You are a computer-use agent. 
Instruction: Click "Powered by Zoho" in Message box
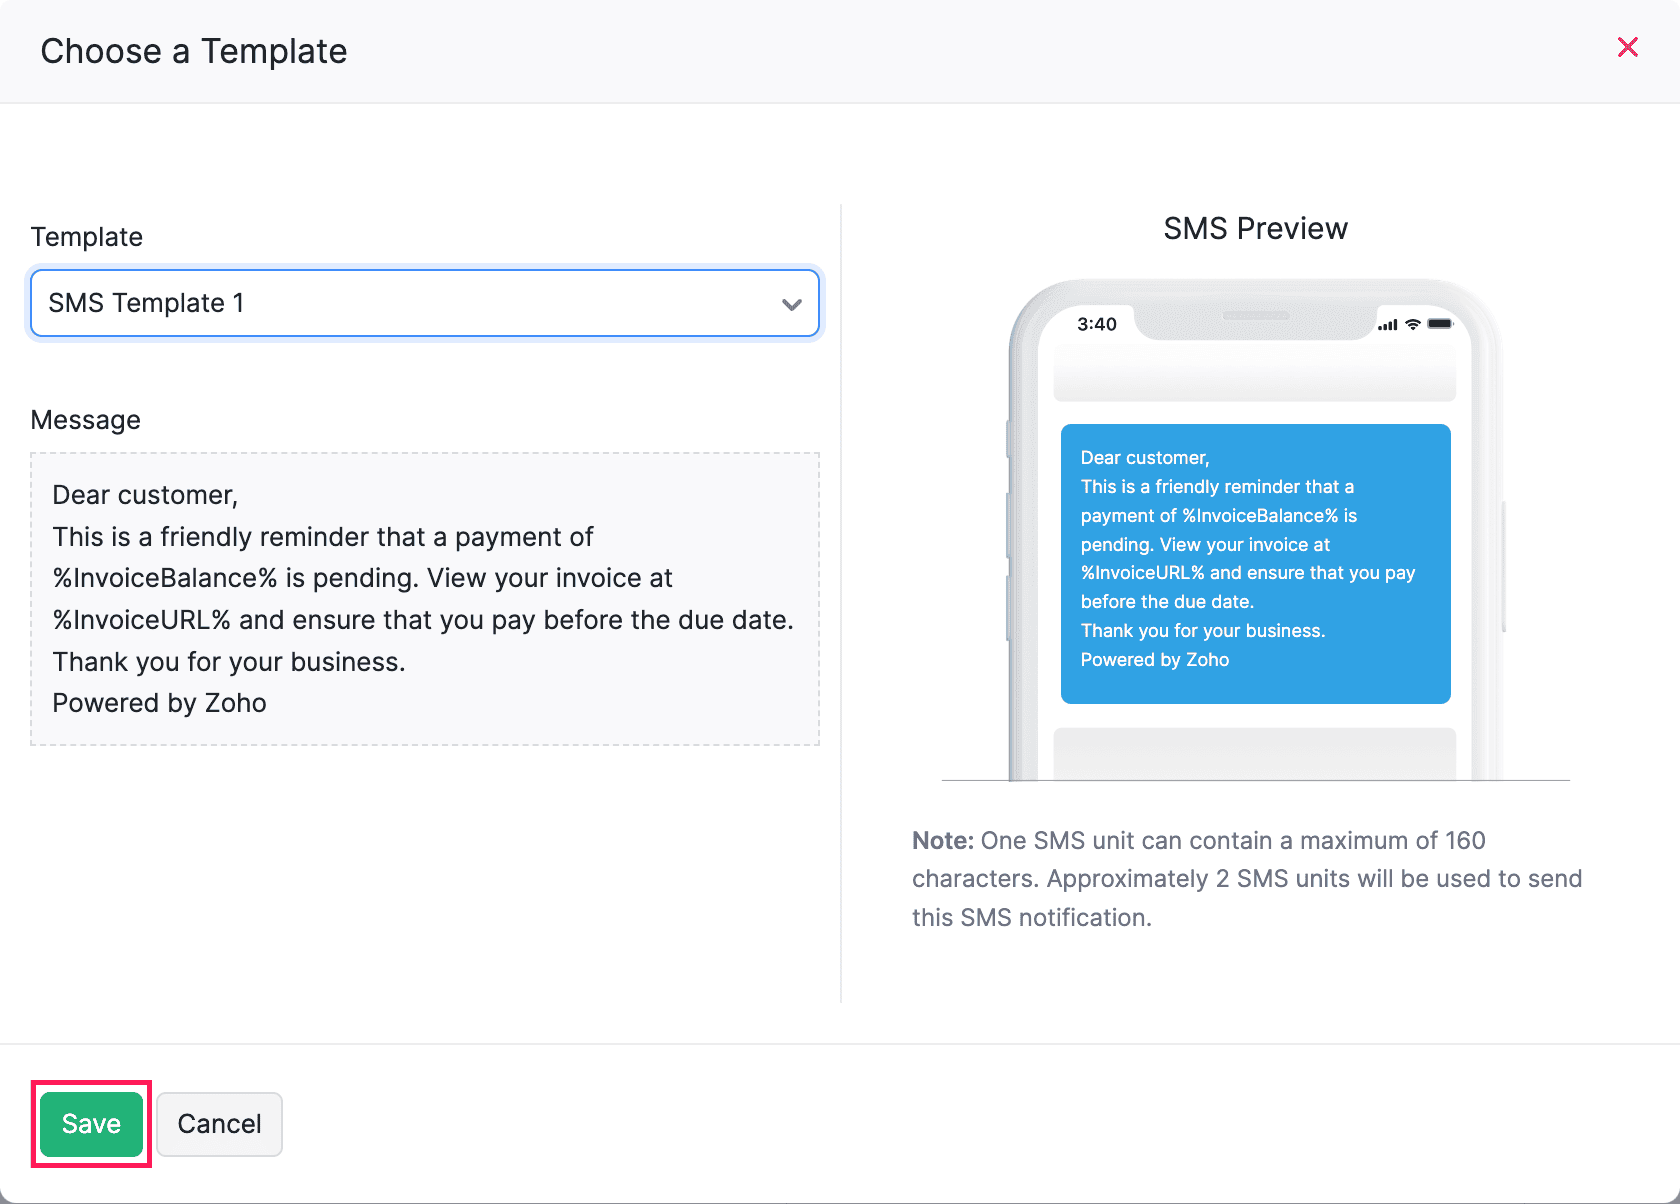[160, 703]
